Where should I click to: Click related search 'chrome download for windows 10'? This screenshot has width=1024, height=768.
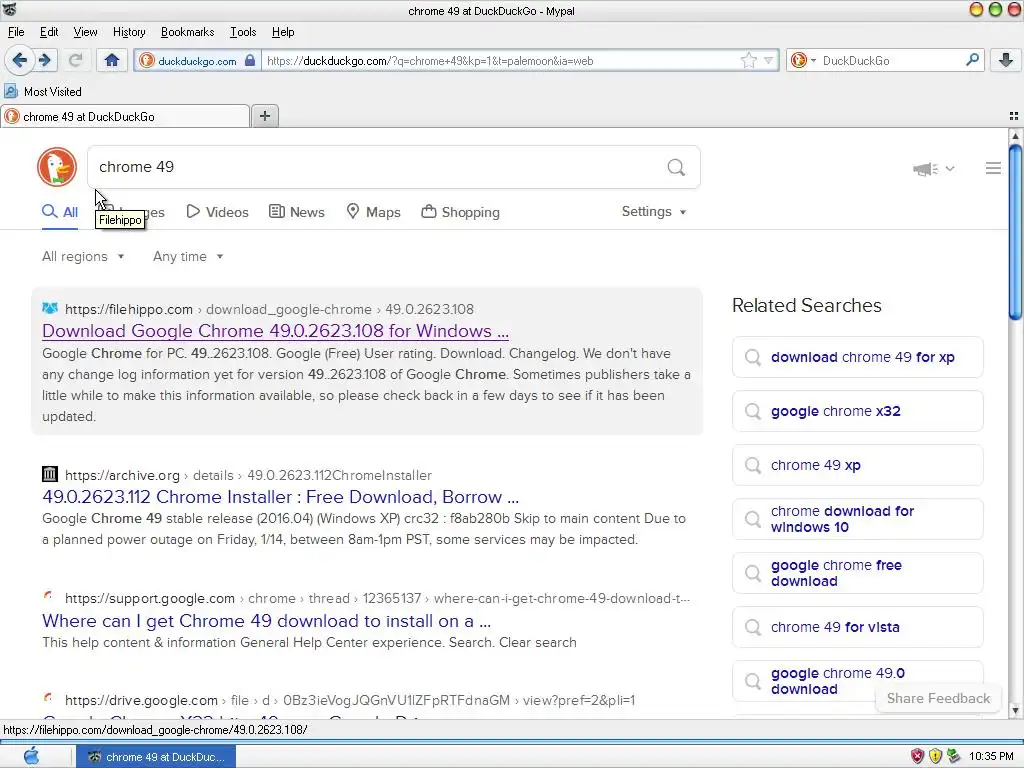(x=857, y=519)
